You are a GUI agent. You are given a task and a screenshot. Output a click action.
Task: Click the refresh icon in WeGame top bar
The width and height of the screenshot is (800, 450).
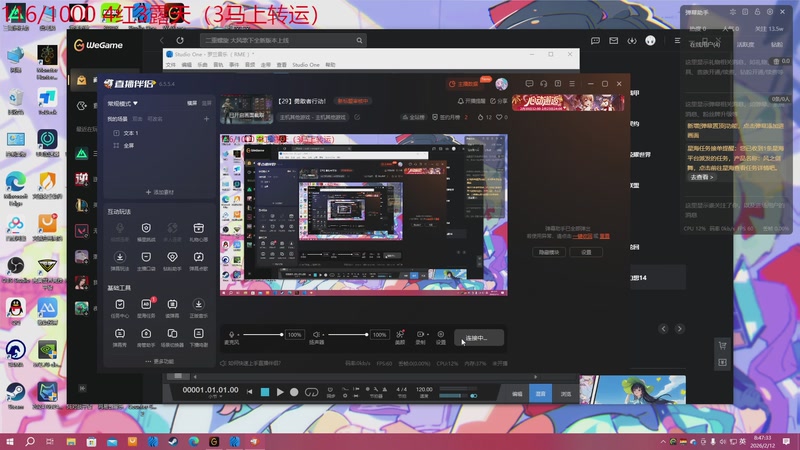[180, 40]
